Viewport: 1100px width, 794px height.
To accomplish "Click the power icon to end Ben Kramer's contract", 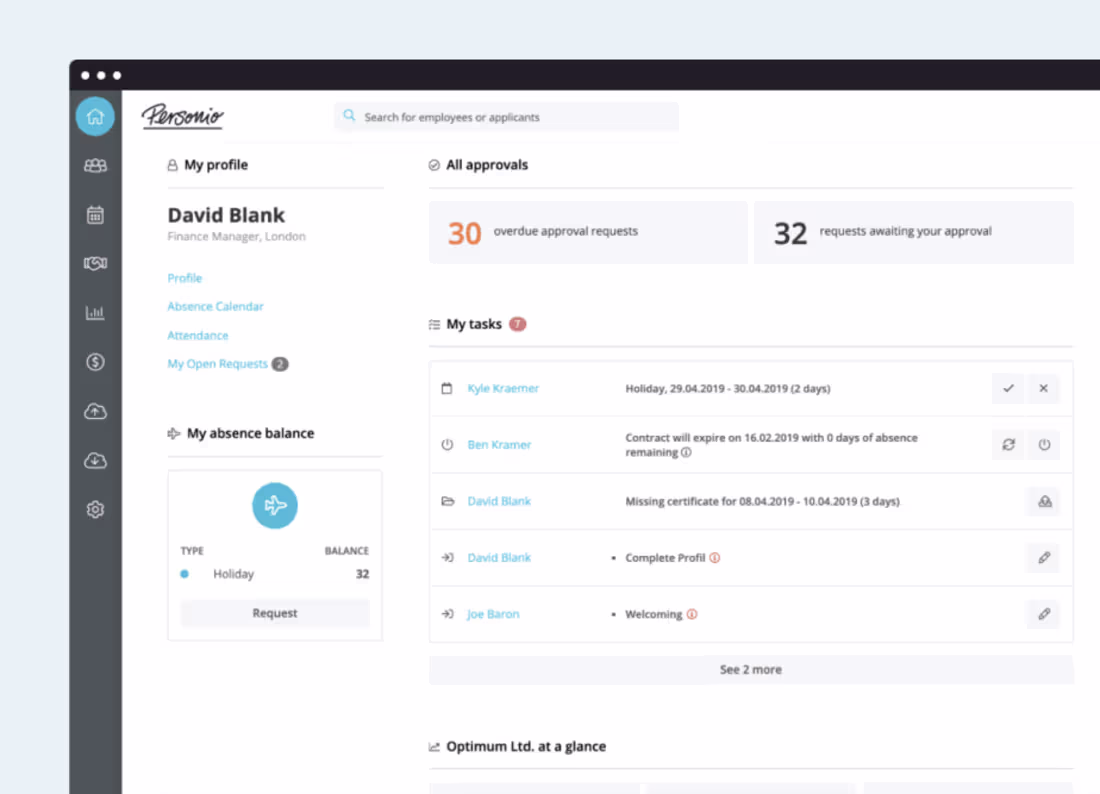I will (x=1043, y=445).
